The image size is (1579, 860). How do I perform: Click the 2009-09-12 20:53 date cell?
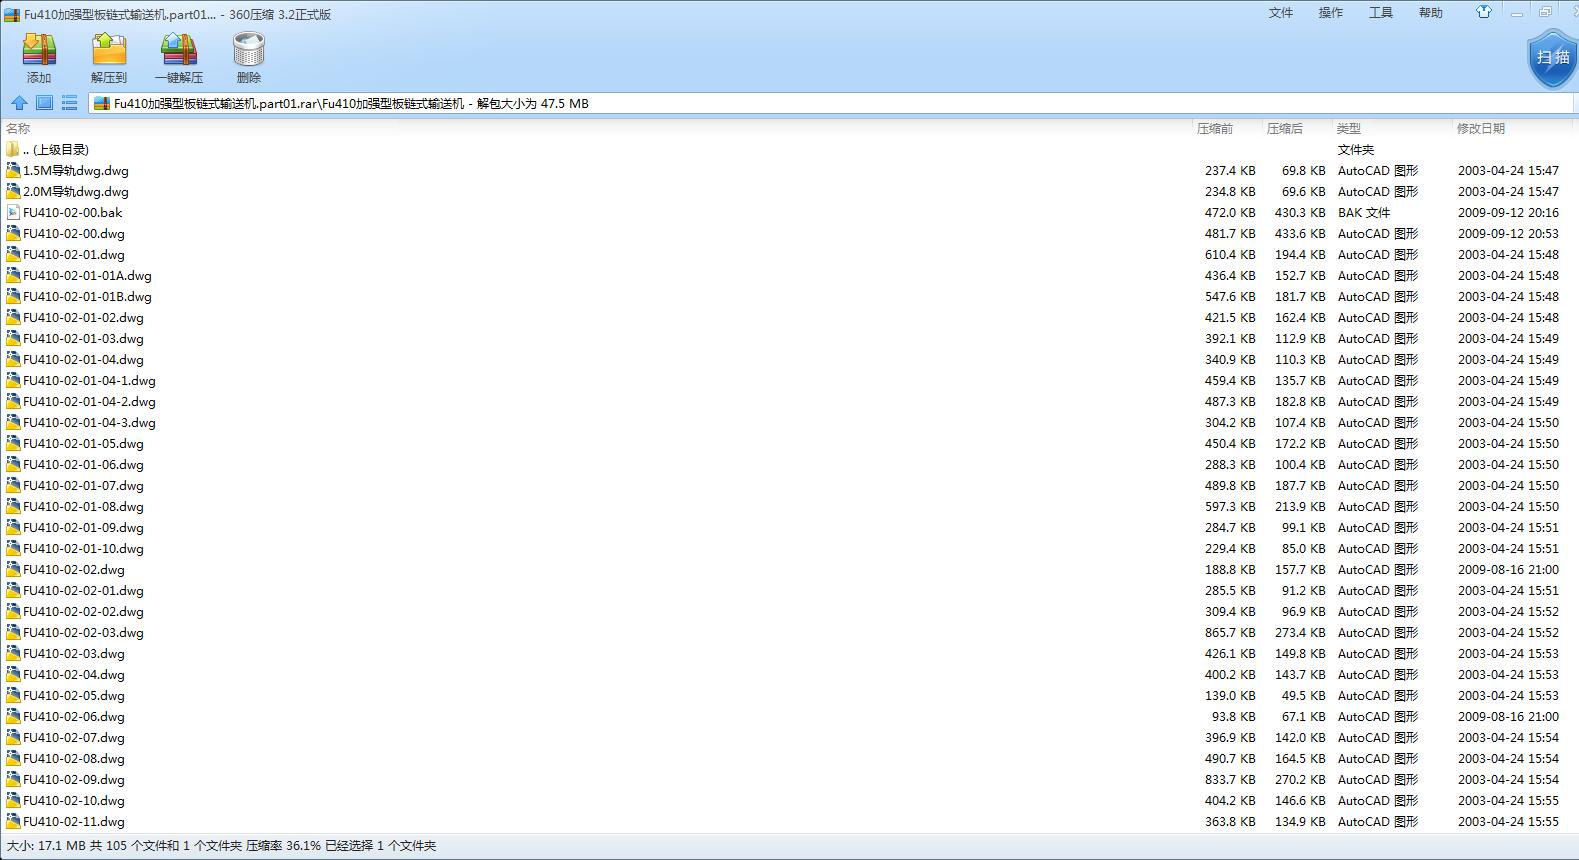point(1508,234)
